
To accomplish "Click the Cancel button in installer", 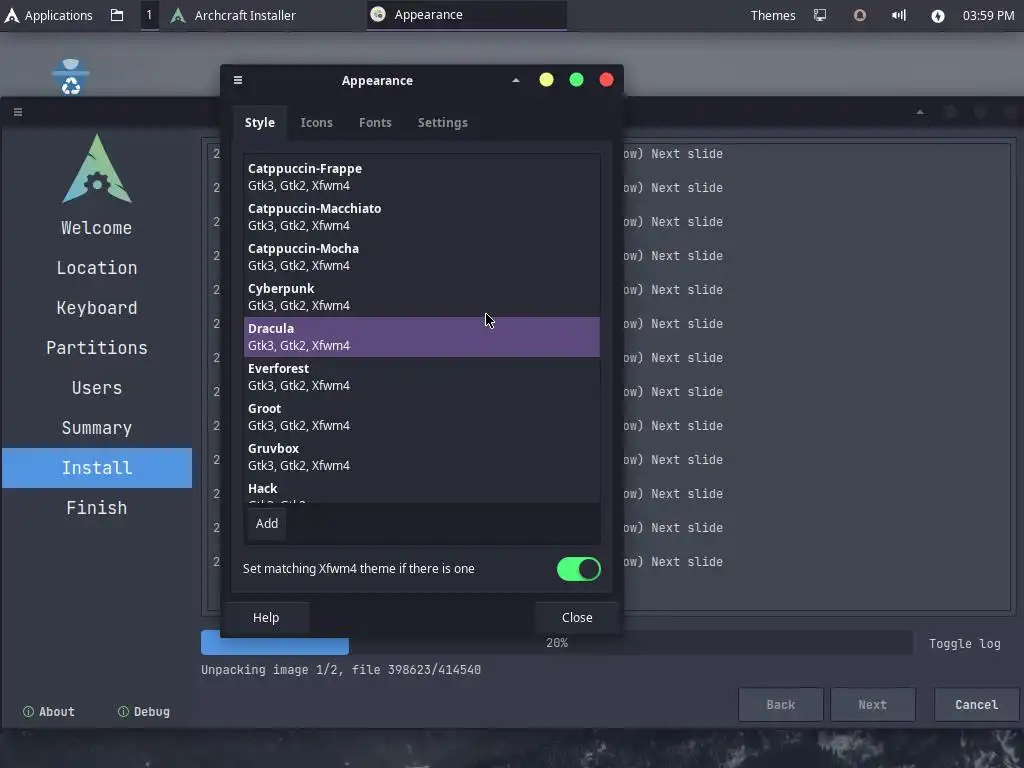I will pyautogui.click(x=976, y=705).
